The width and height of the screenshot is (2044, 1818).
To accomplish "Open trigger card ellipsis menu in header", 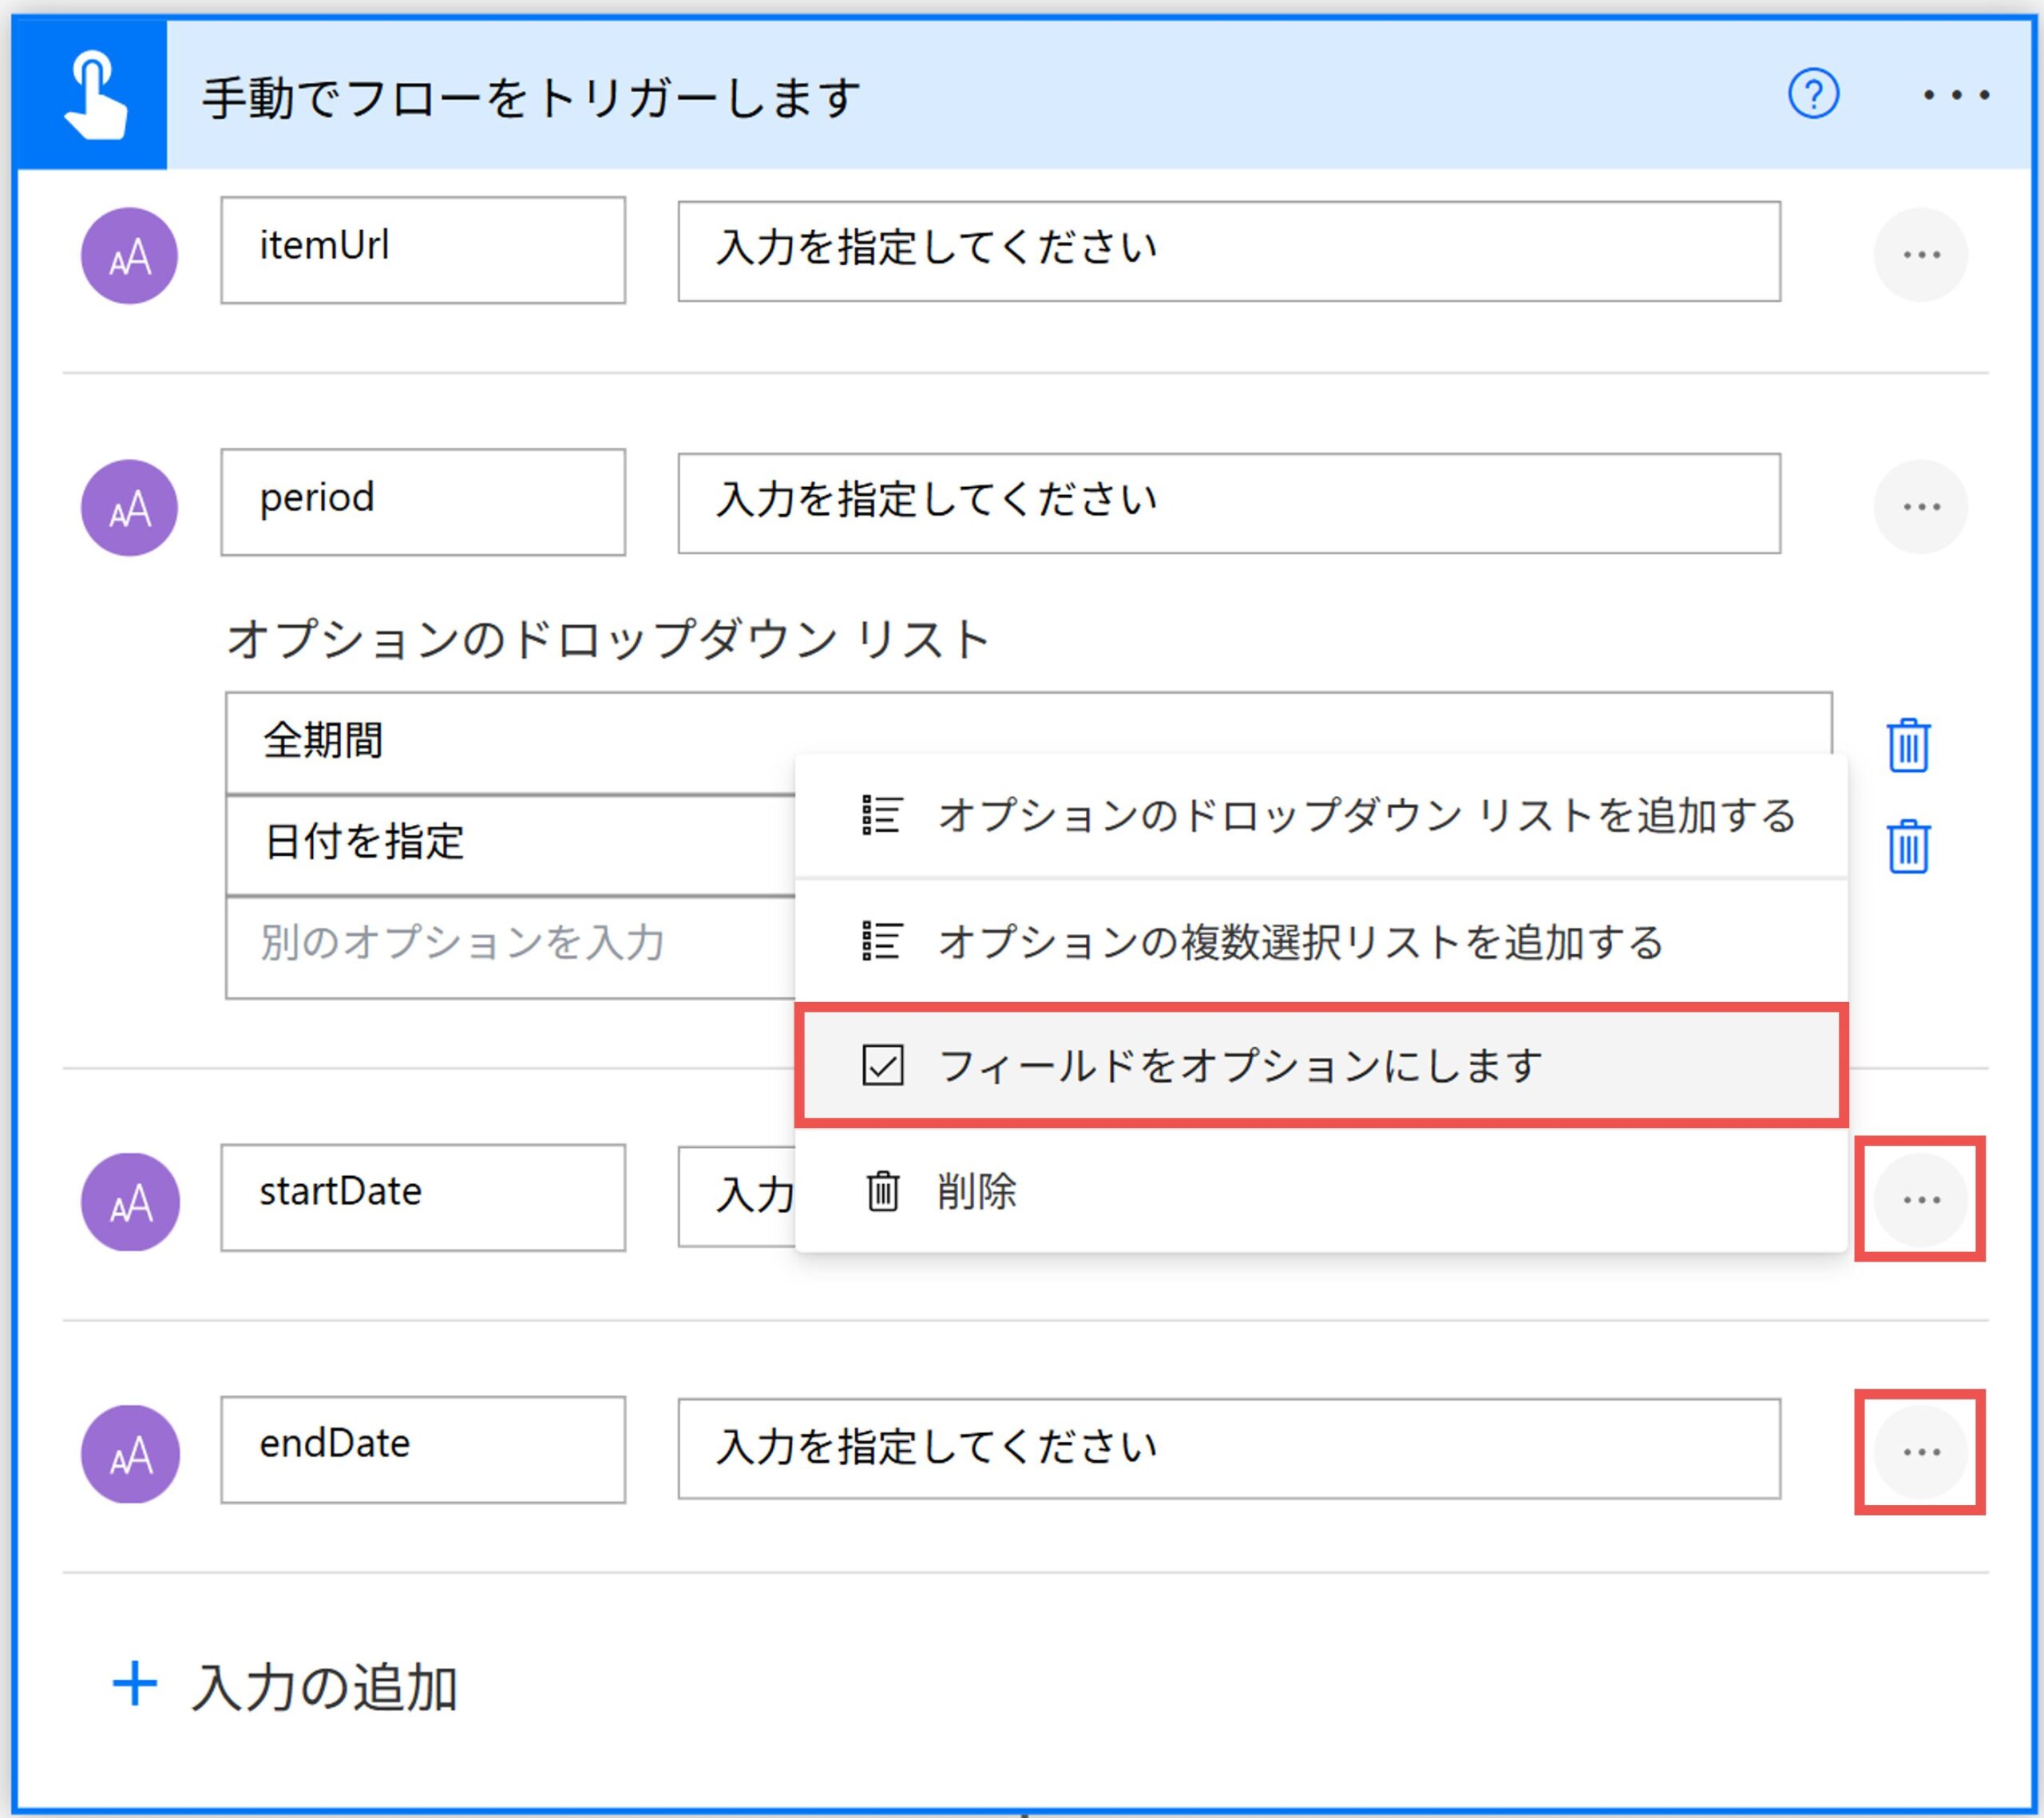I will point(1955,96).
